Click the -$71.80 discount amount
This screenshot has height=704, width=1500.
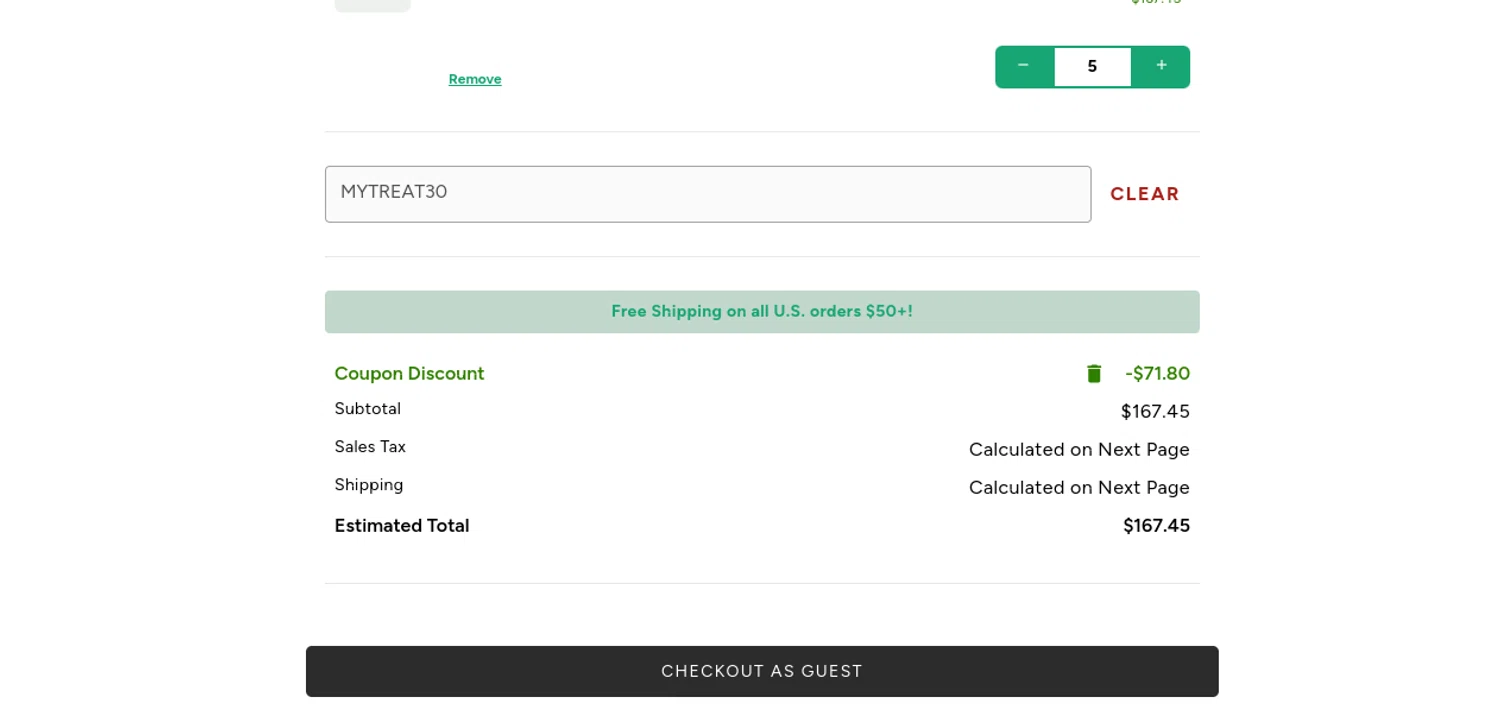pyautogui.click(x=1157, y=374)
